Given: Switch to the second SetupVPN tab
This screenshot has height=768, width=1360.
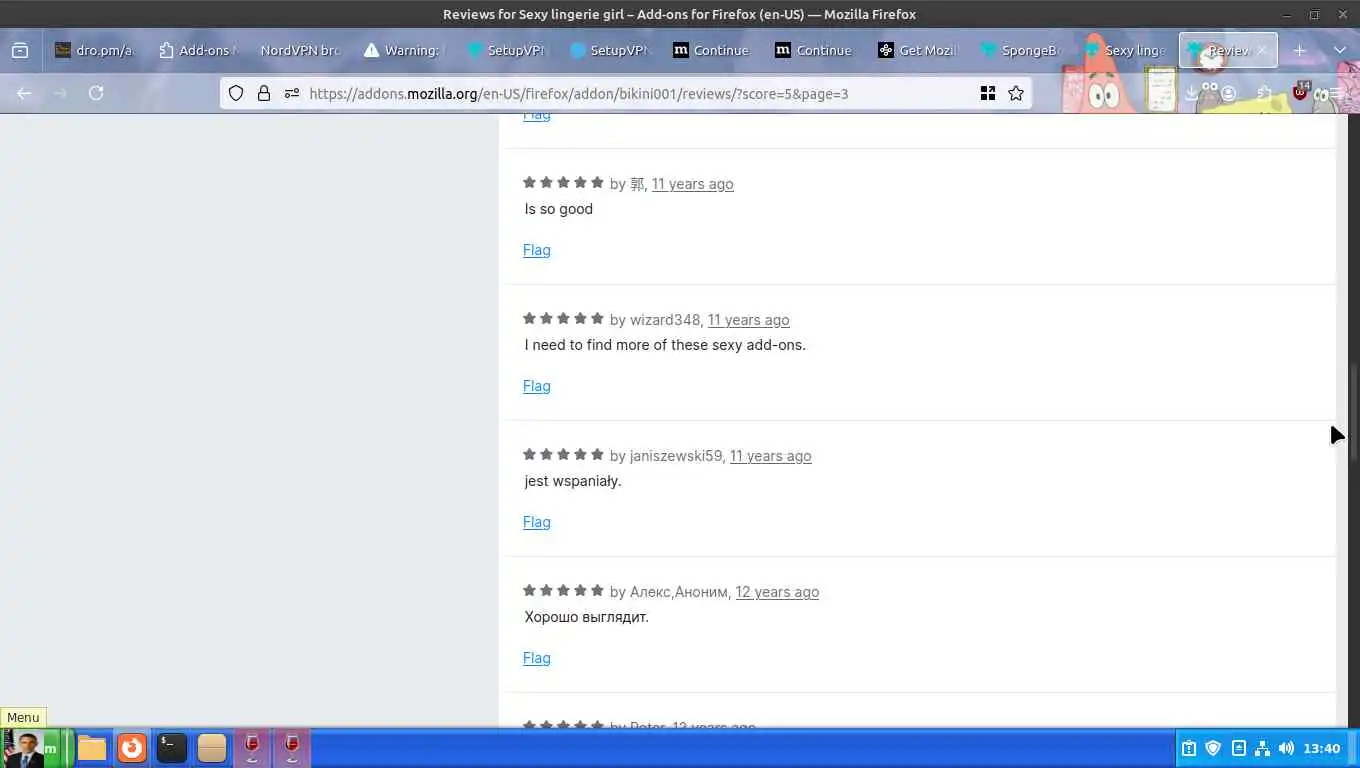Looking at the screenshot, I should click(x=608, y=50).
